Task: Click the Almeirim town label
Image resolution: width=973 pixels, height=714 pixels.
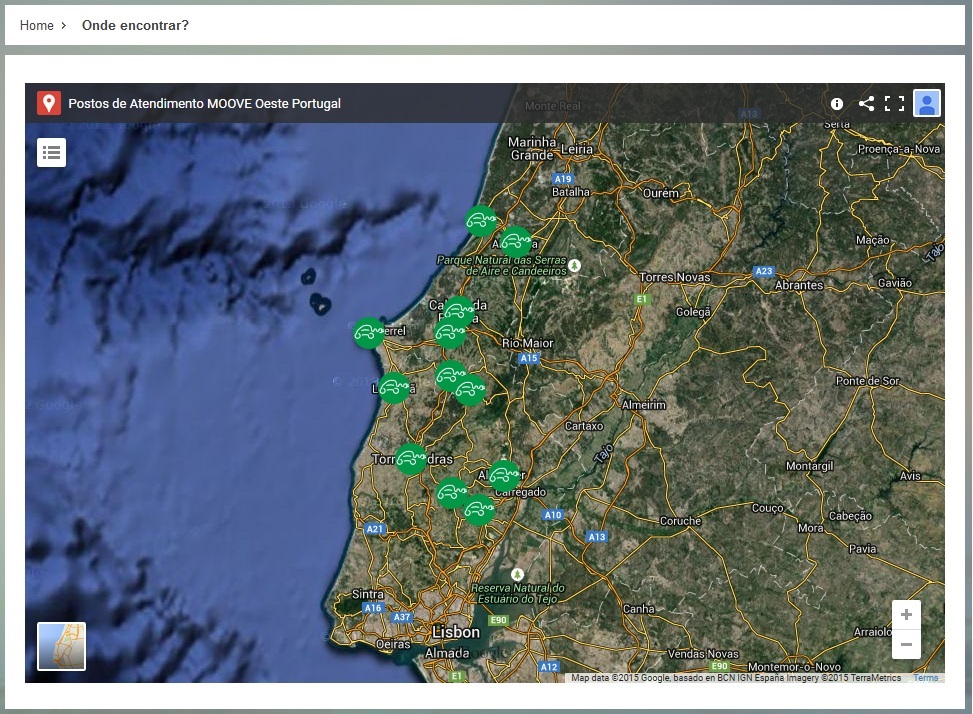Action: click(x=643, y=404)
